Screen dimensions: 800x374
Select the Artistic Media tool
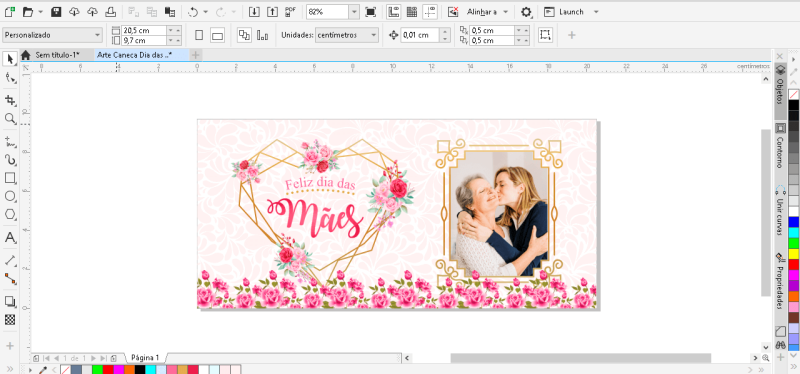(10, 160)
